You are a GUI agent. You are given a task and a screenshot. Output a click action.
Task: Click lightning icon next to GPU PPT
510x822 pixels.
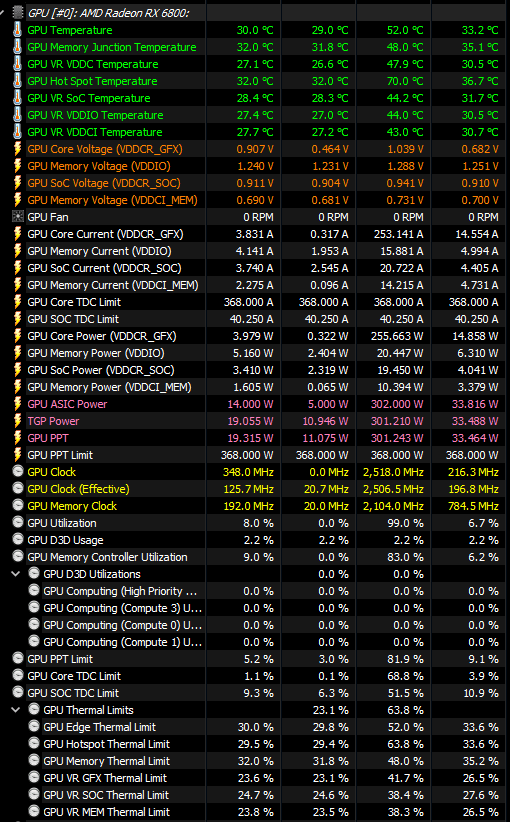click(x=17, y=438)
